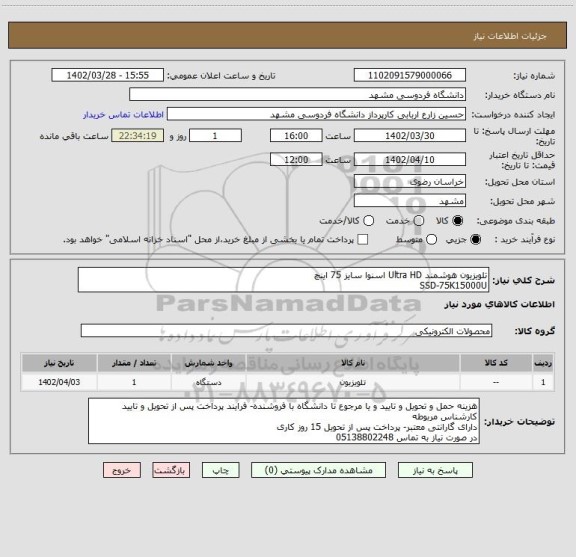
Task: Click the general description box with SSD-75K15000U
Action: point(284,280)
